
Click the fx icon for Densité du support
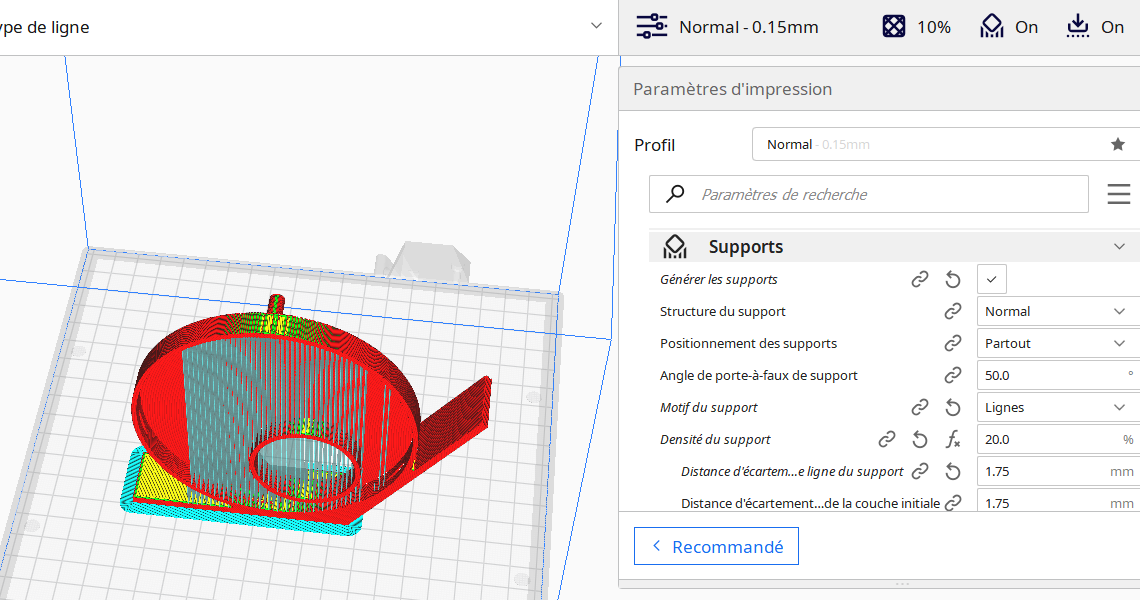click(x=953, y=439)
